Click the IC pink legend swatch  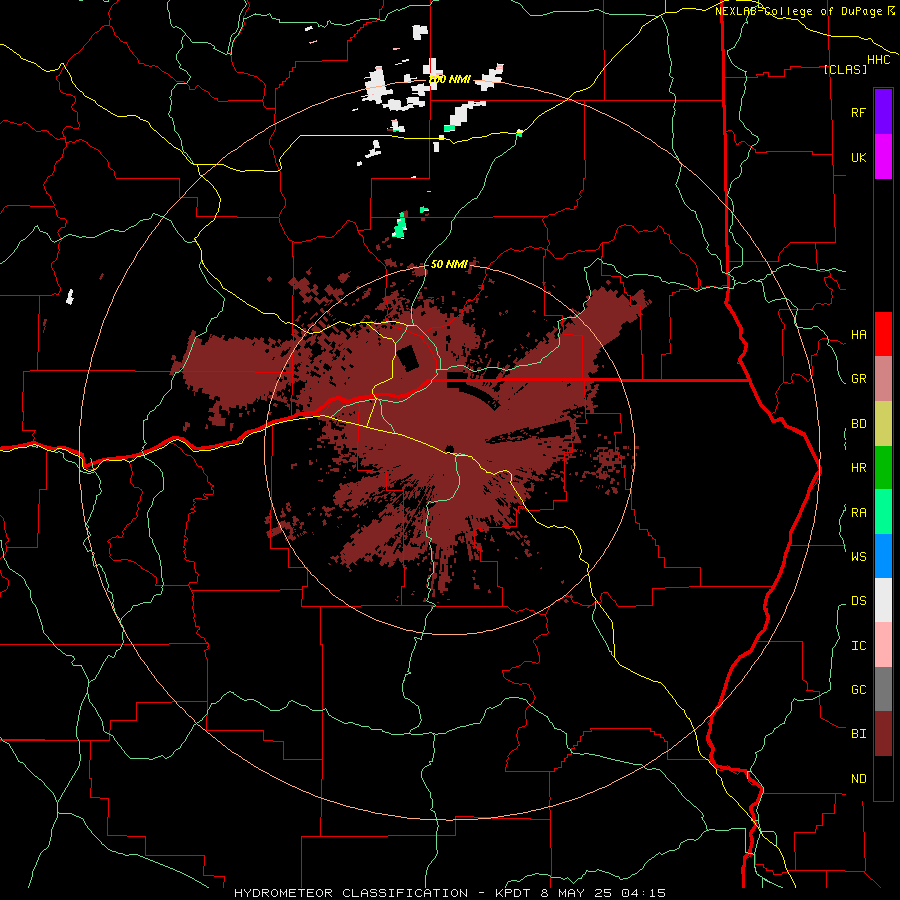coord(883,645)
